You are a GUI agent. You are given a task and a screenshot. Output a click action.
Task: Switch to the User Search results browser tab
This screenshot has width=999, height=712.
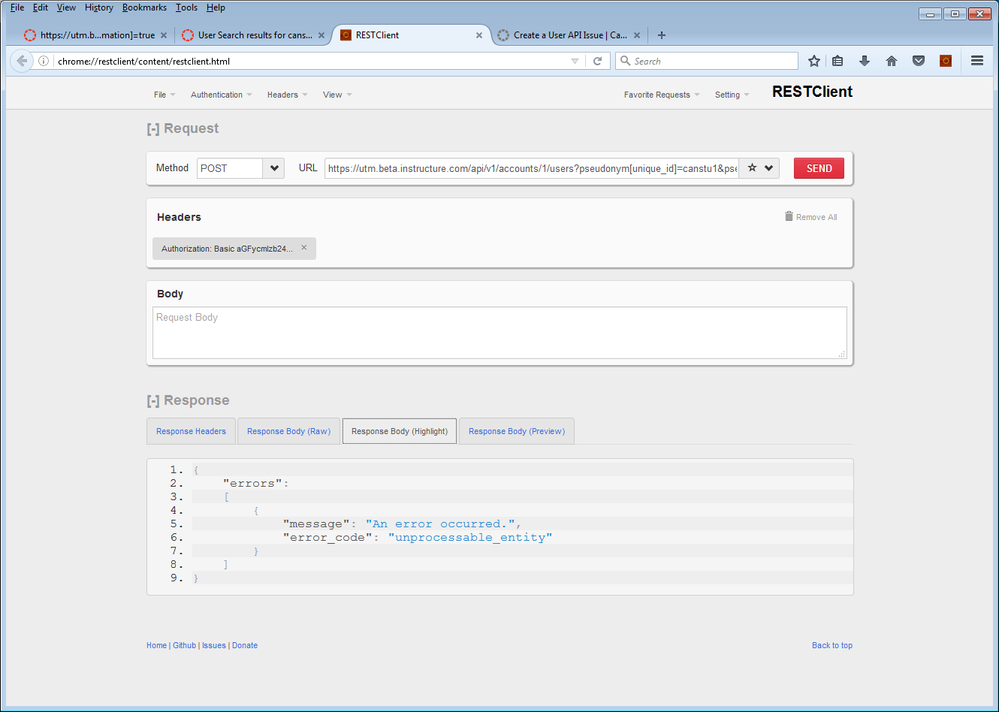tap(255, 35)
